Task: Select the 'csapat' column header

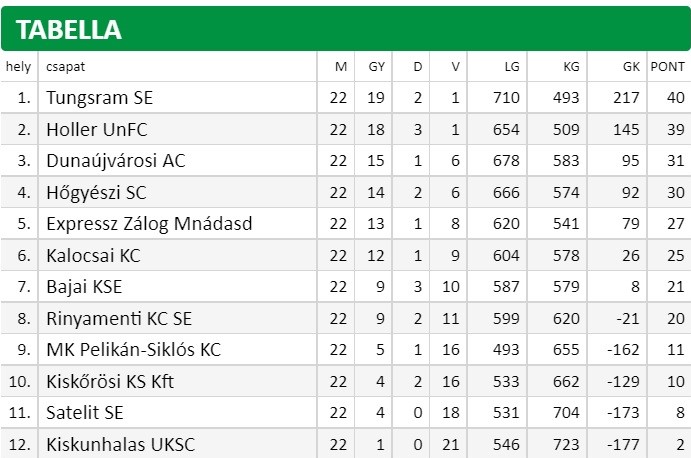Action: pyautogui.click(x=65, y=67)
